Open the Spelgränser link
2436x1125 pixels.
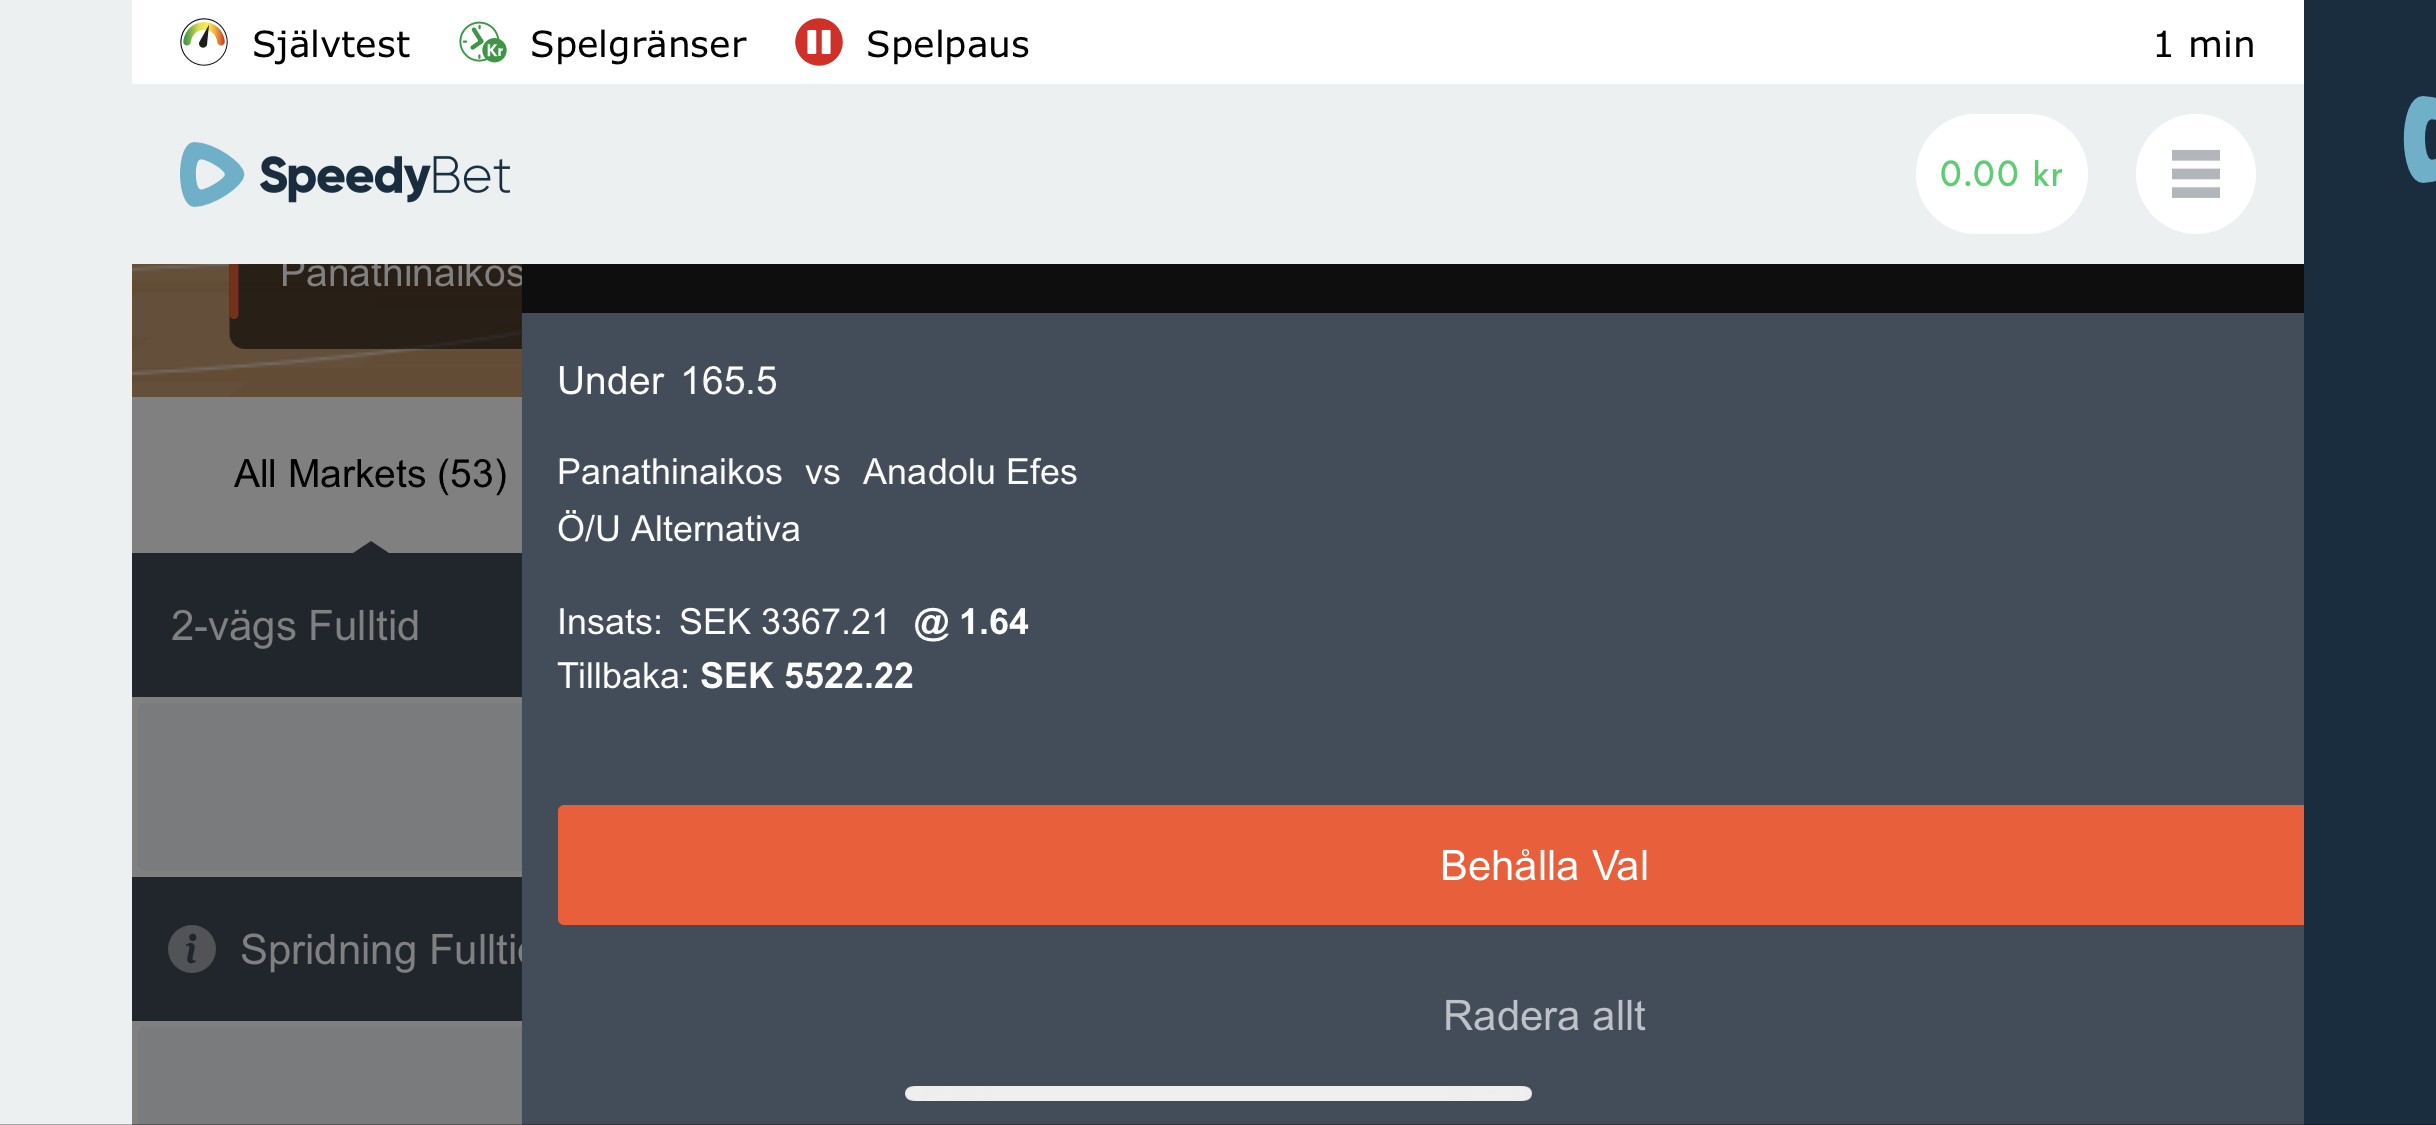click(638, 44)
